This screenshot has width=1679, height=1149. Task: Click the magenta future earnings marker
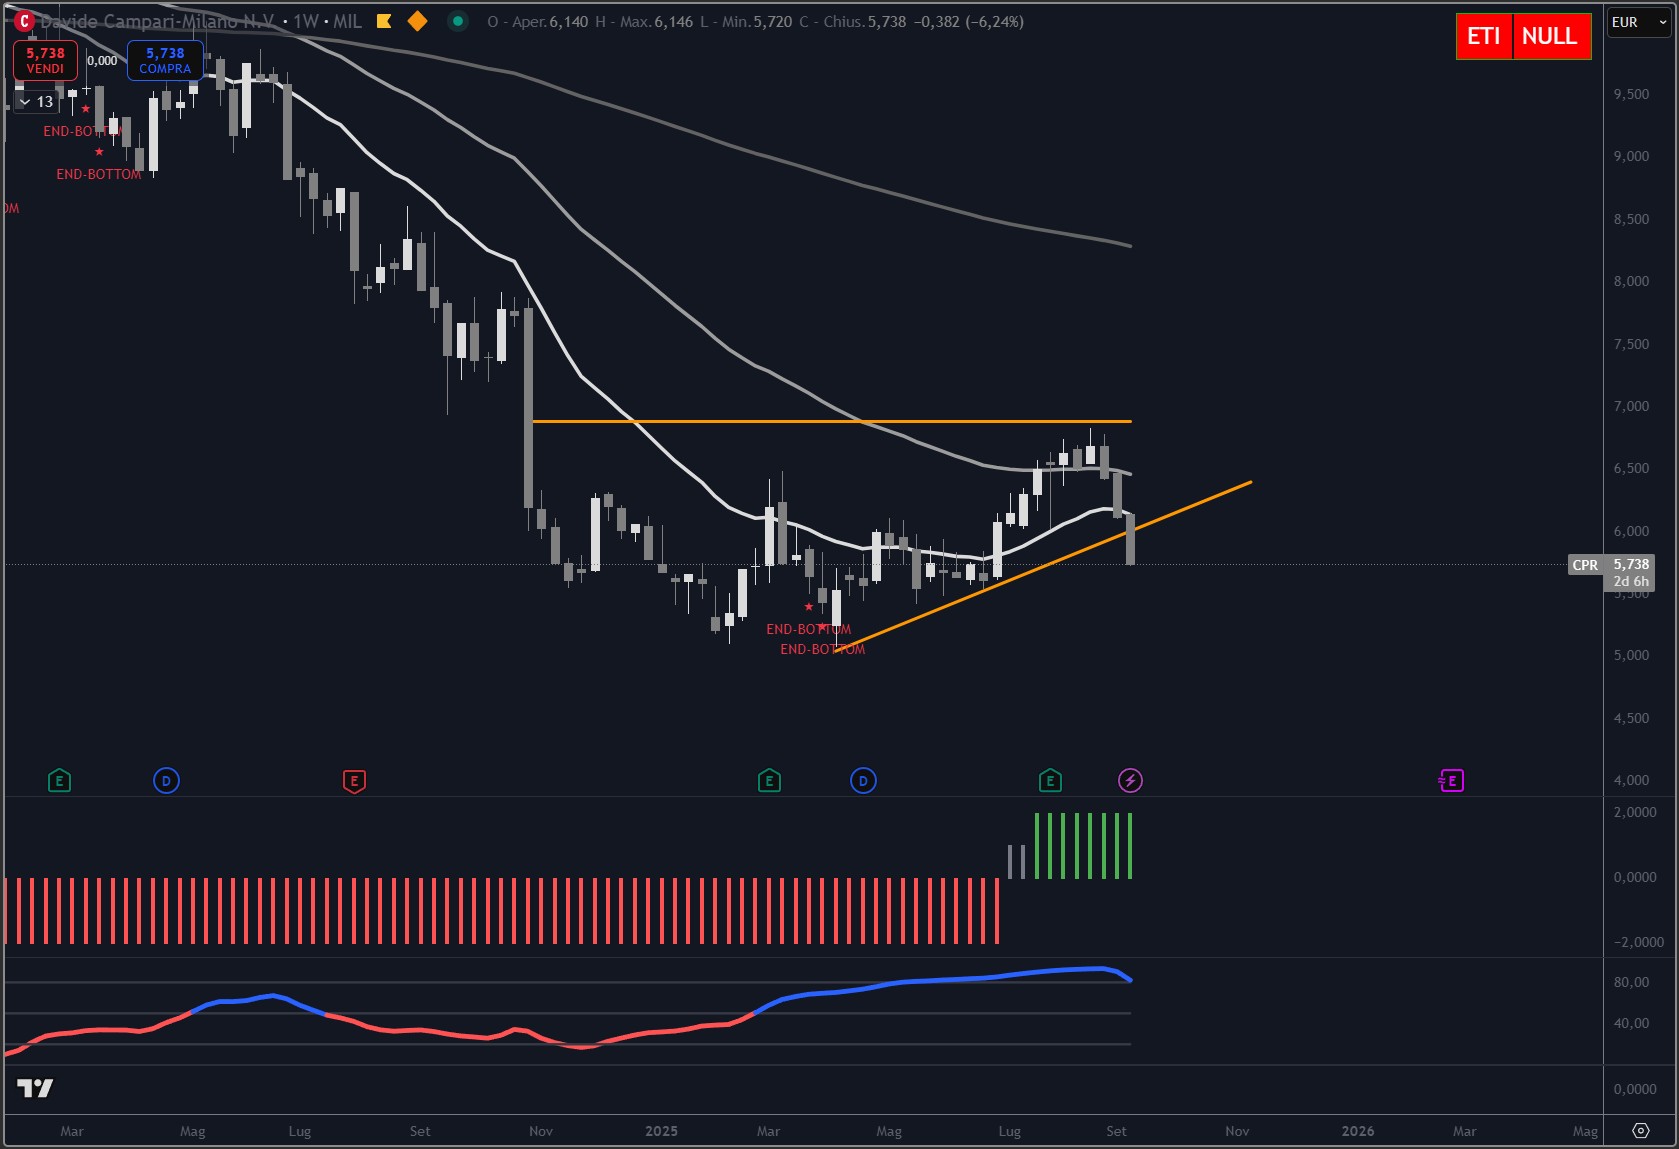pyautogui.click(x=1451, y=781)
